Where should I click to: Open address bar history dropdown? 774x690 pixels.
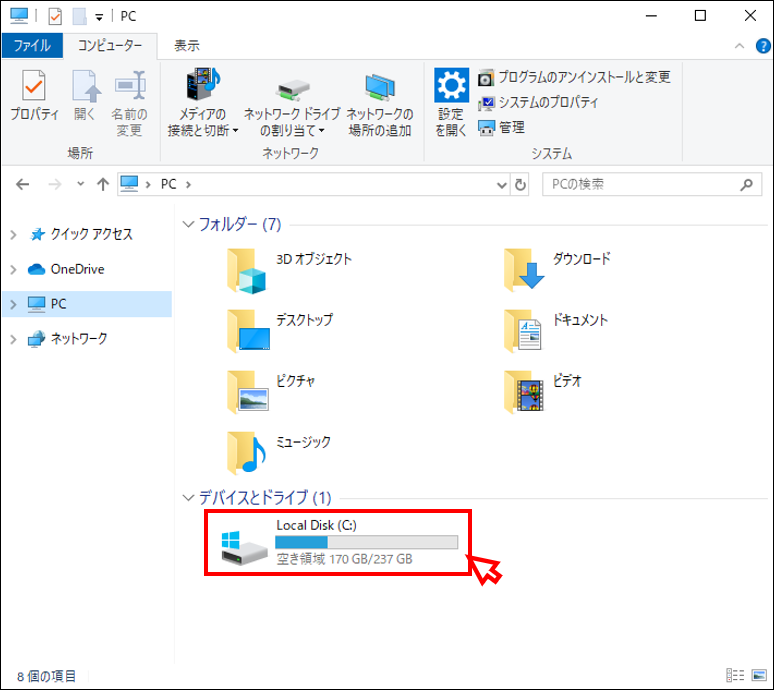coord(502,185)
